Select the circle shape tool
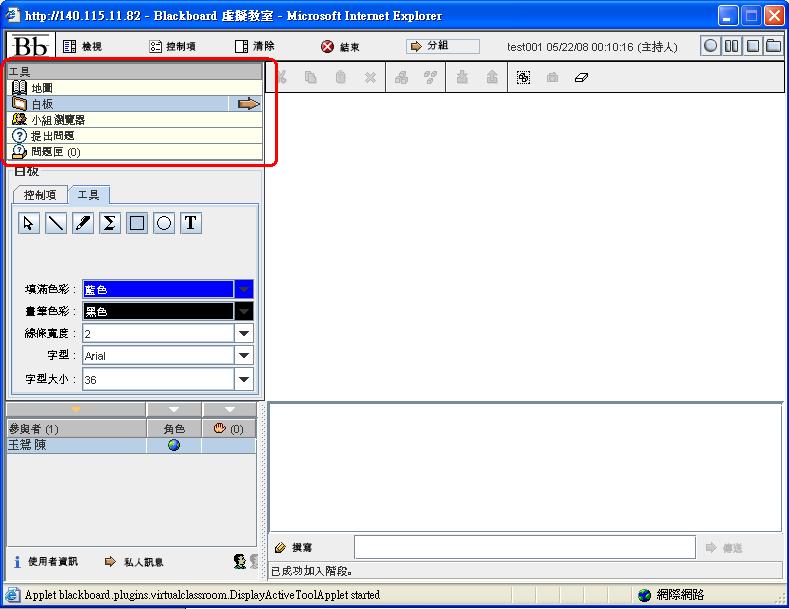Image resolution: width=789 pixels, height=609 pixels. coord(164,223)
